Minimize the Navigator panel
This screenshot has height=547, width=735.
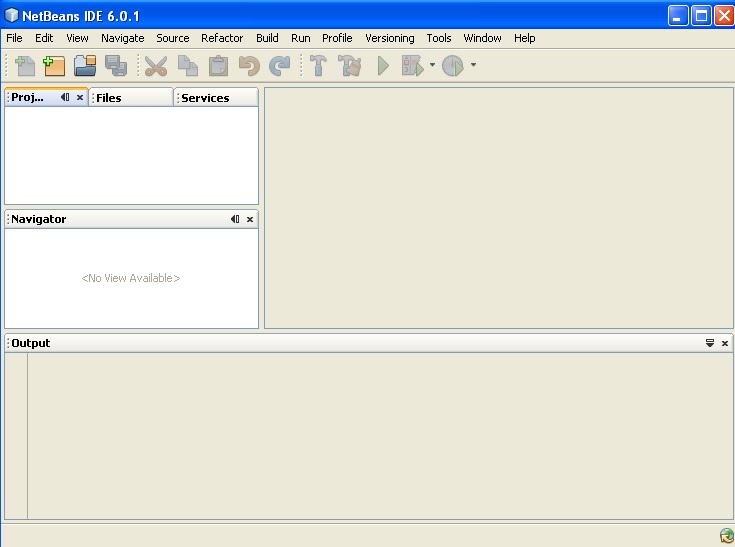(x=235, y=219)
